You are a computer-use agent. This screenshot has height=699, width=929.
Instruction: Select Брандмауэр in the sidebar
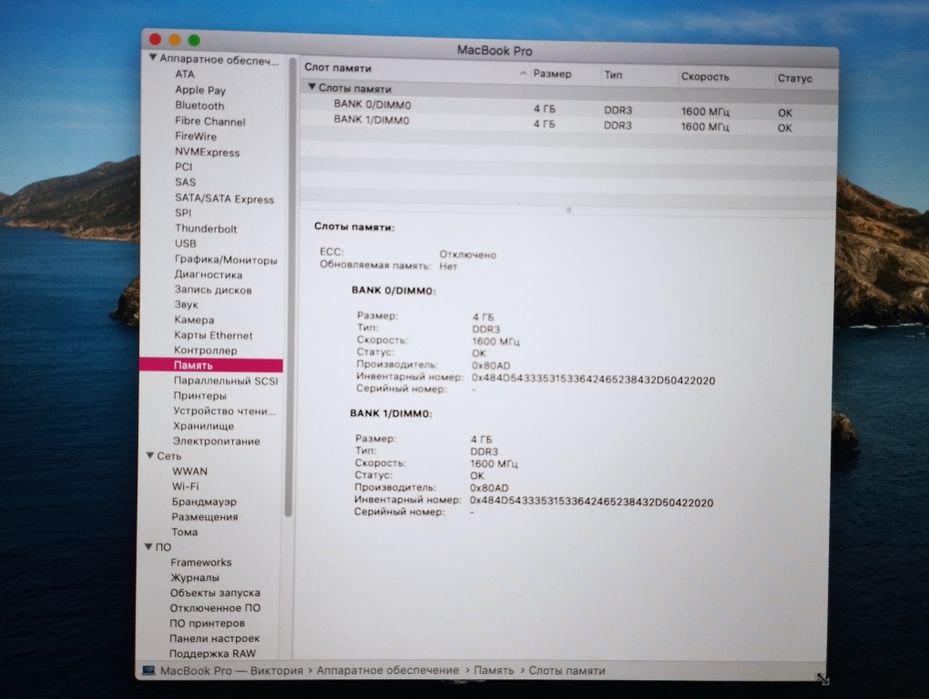[204, 502]
